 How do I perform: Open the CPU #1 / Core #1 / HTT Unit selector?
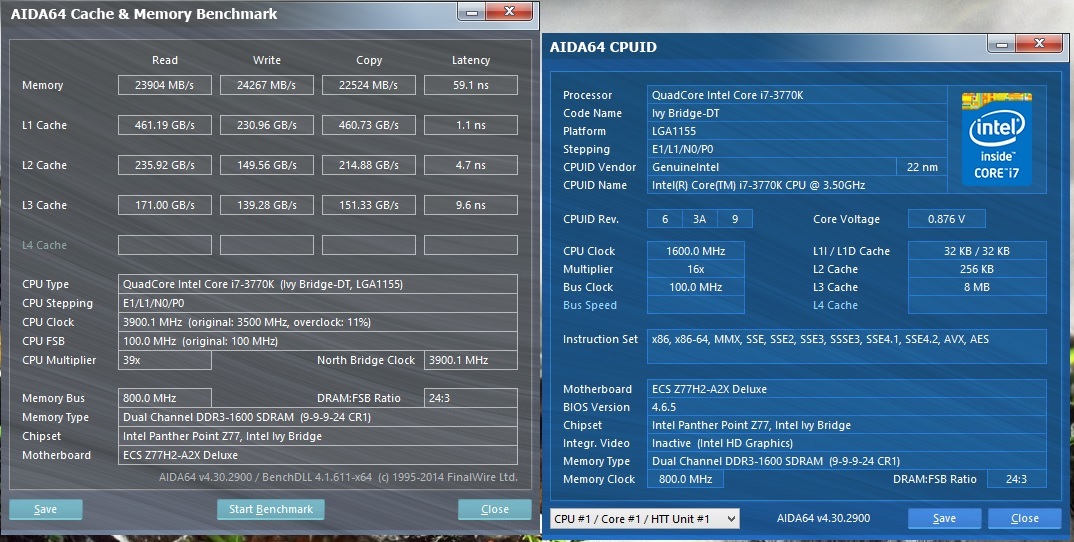(645, 519)
